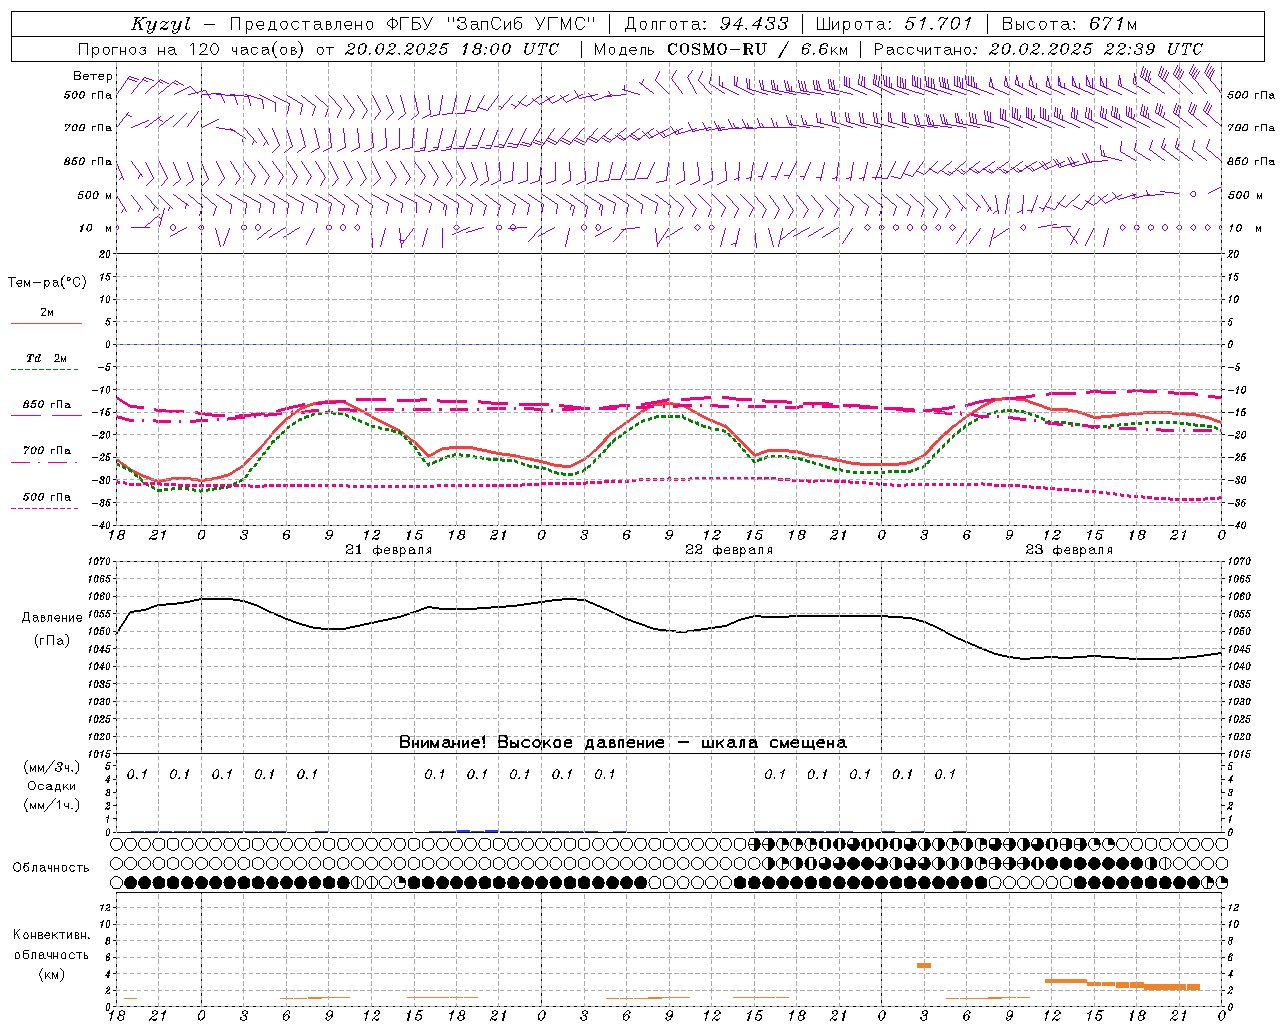Image resolution: width=1280 pixels, height=1024 pixels.
Task: Click the orange convective bar near 5 km
Action: coord(924,965)
